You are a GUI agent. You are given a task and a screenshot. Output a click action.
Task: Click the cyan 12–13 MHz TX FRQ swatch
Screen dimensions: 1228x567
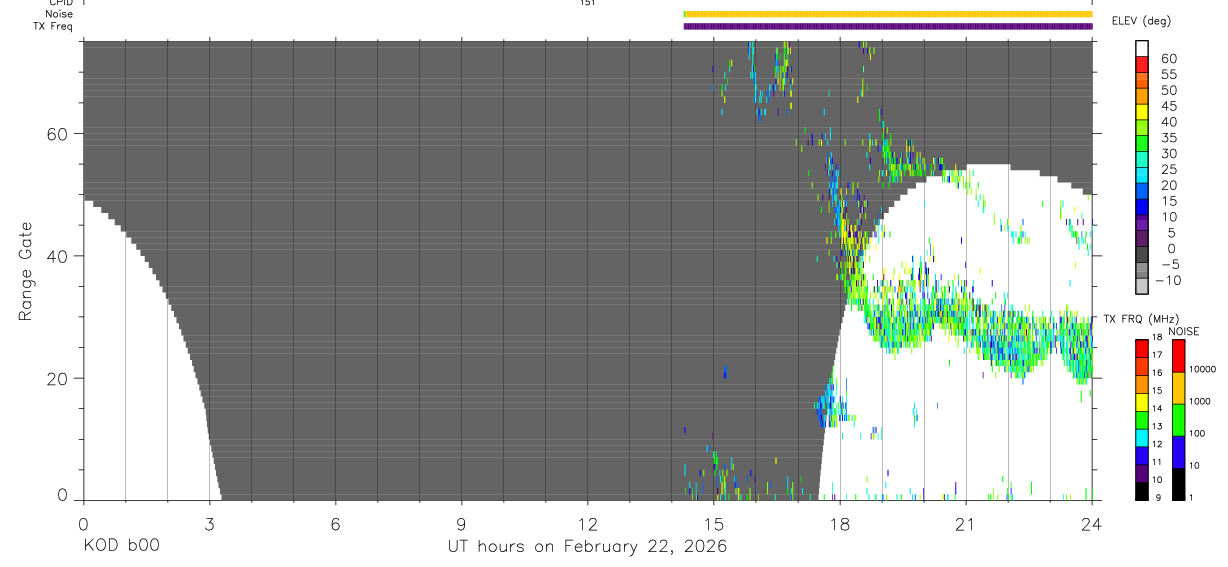click(x=1141, y=438)
